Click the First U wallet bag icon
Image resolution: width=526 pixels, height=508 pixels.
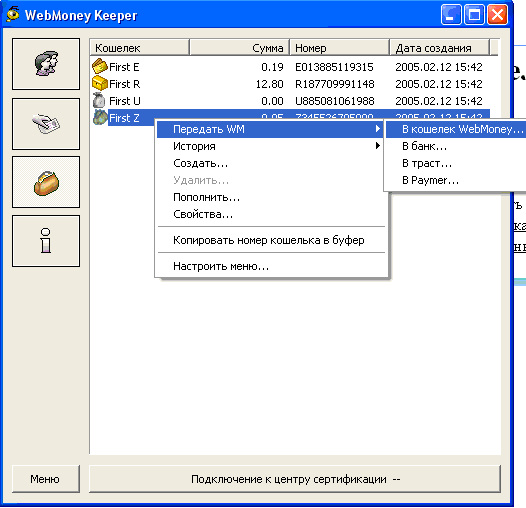(99, 100)
